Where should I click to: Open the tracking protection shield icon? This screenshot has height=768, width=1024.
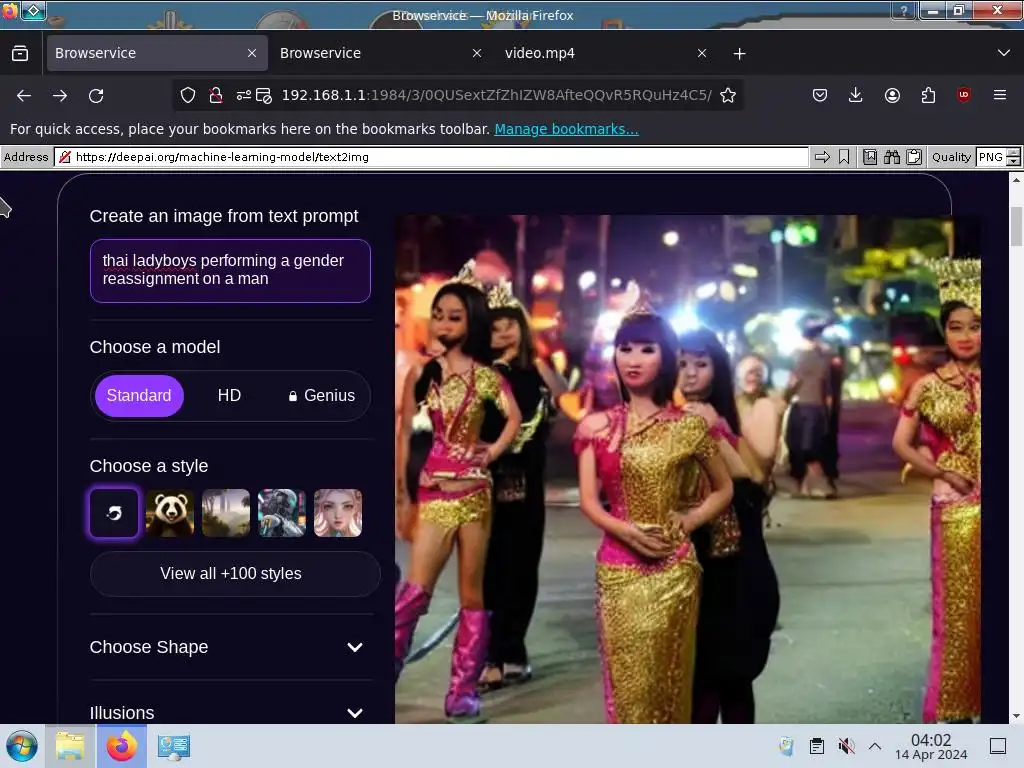click(x=188, y=95)
